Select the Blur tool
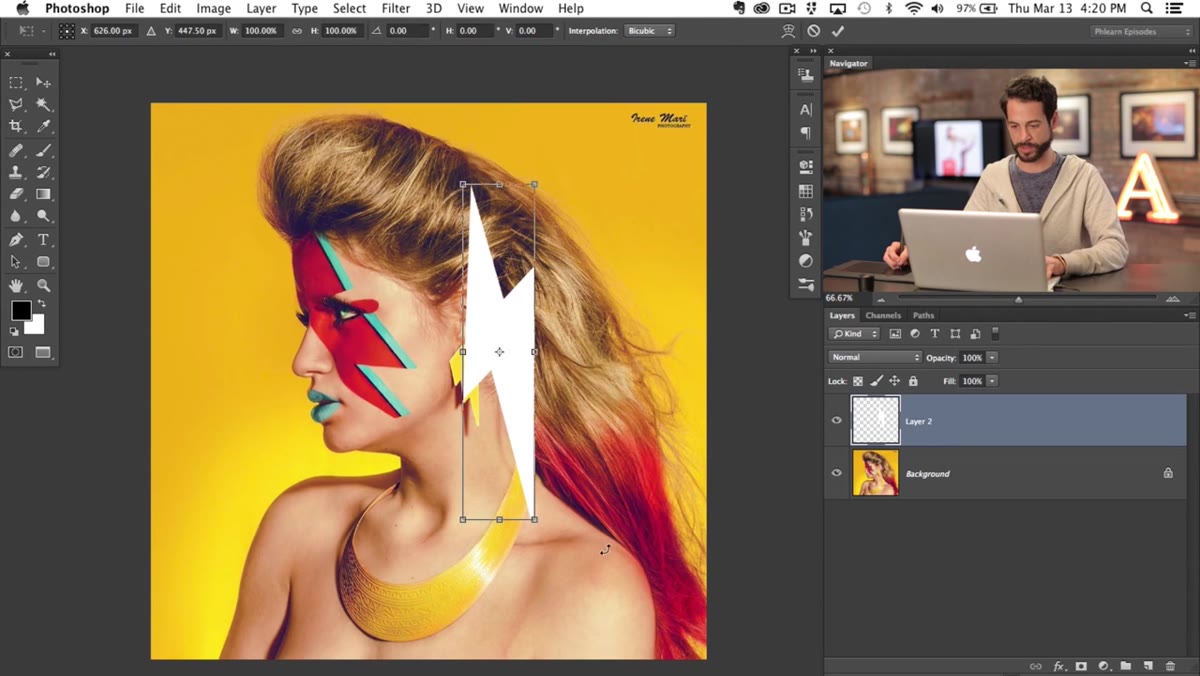This screenshot has height=676, width=1200. pyautogui.click(x=16, y=216)
